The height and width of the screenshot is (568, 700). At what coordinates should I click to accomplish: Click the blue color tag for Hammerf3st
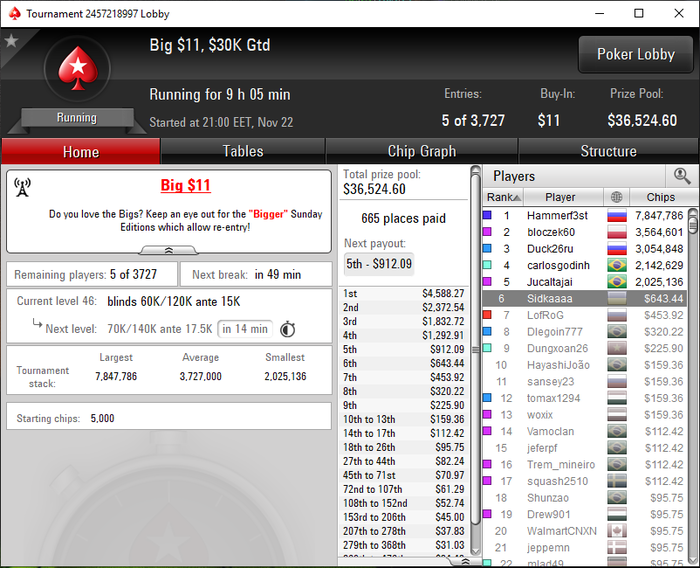(x=488, y=215)
